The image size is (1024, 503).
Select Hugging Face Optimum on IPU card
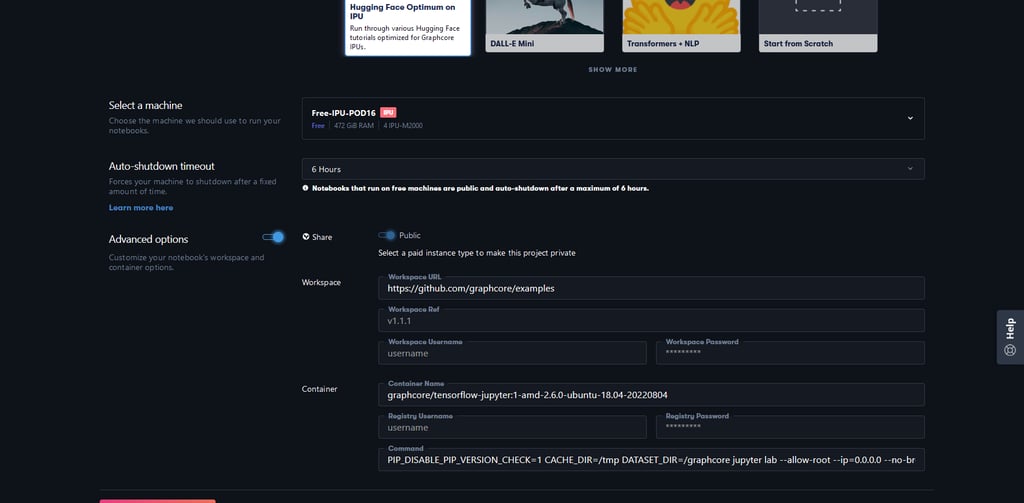(x=408, y=27)
